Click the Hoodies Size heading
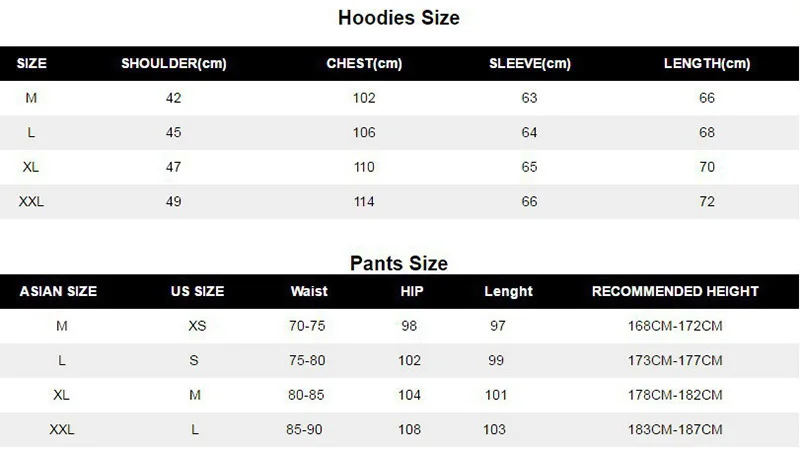 (x=398, y=18)
